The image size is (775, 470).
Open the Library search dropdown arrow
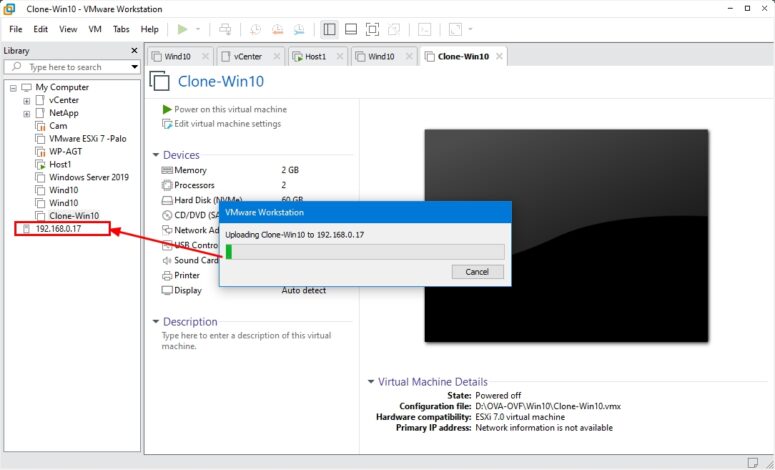(134, 67)
